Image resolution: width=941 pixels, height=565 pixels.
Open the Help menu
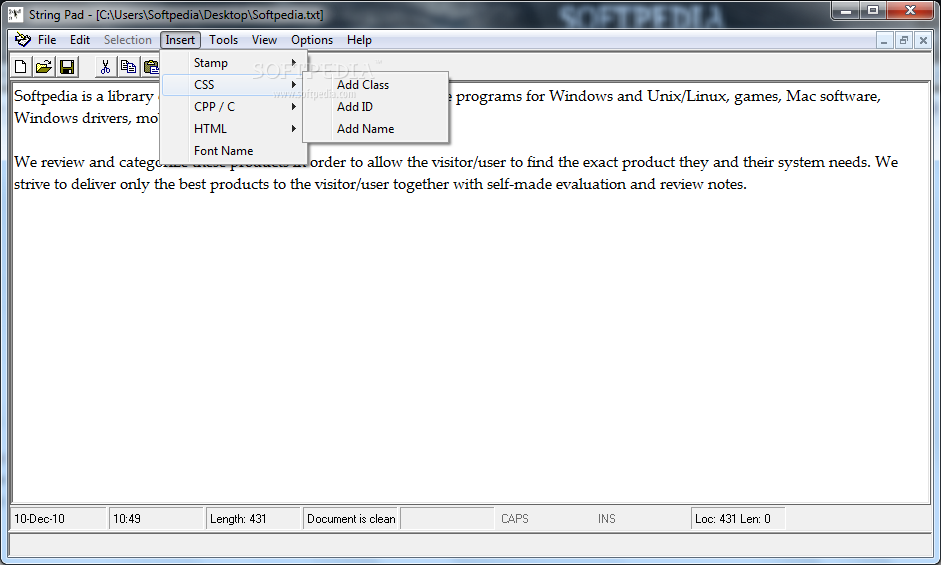coord(359,40)
